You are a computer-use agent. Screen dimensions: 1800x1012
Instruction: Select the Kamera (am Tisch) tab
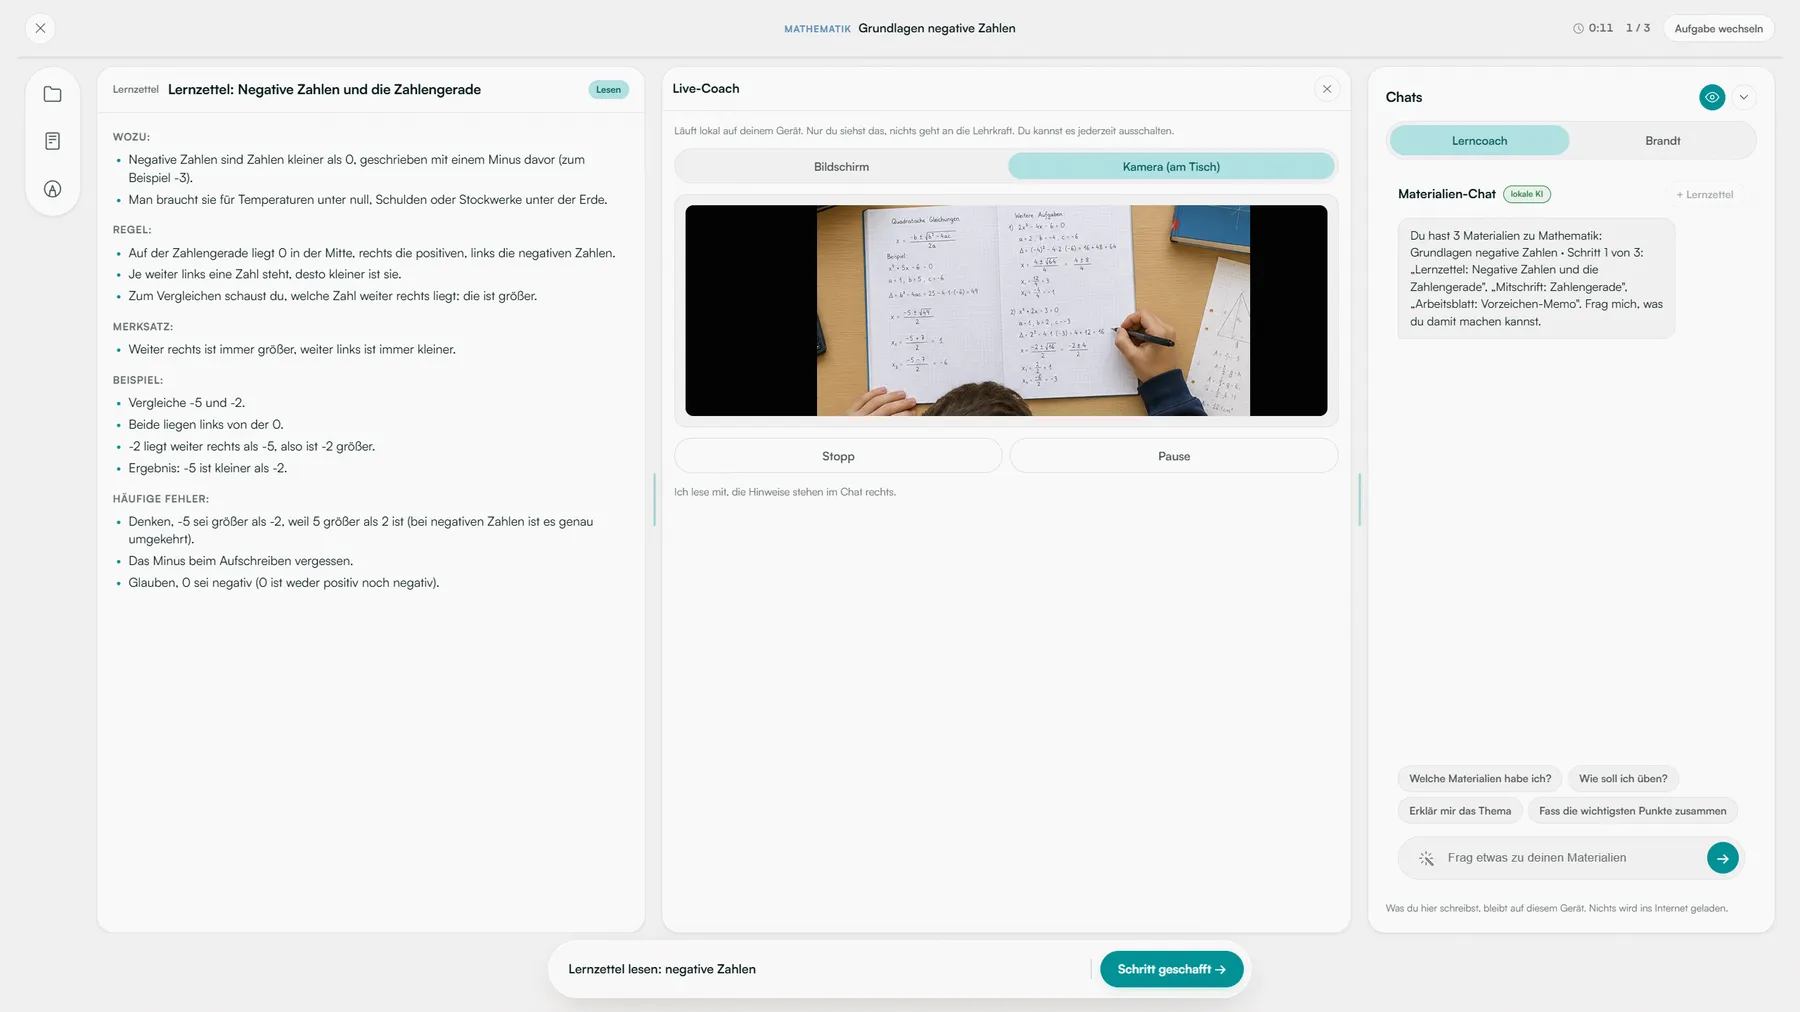pyautogui.click(x=1171, y=167)
